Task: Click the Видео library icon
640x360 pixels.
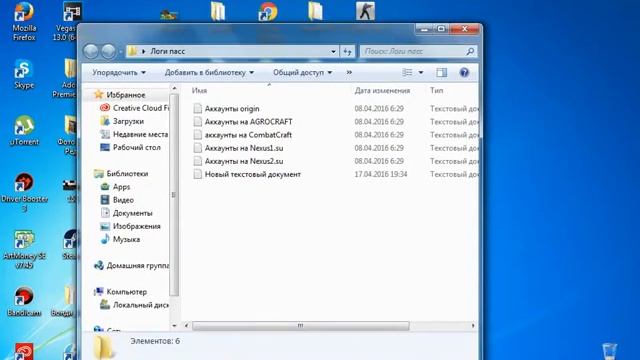Action: (105, 200)
